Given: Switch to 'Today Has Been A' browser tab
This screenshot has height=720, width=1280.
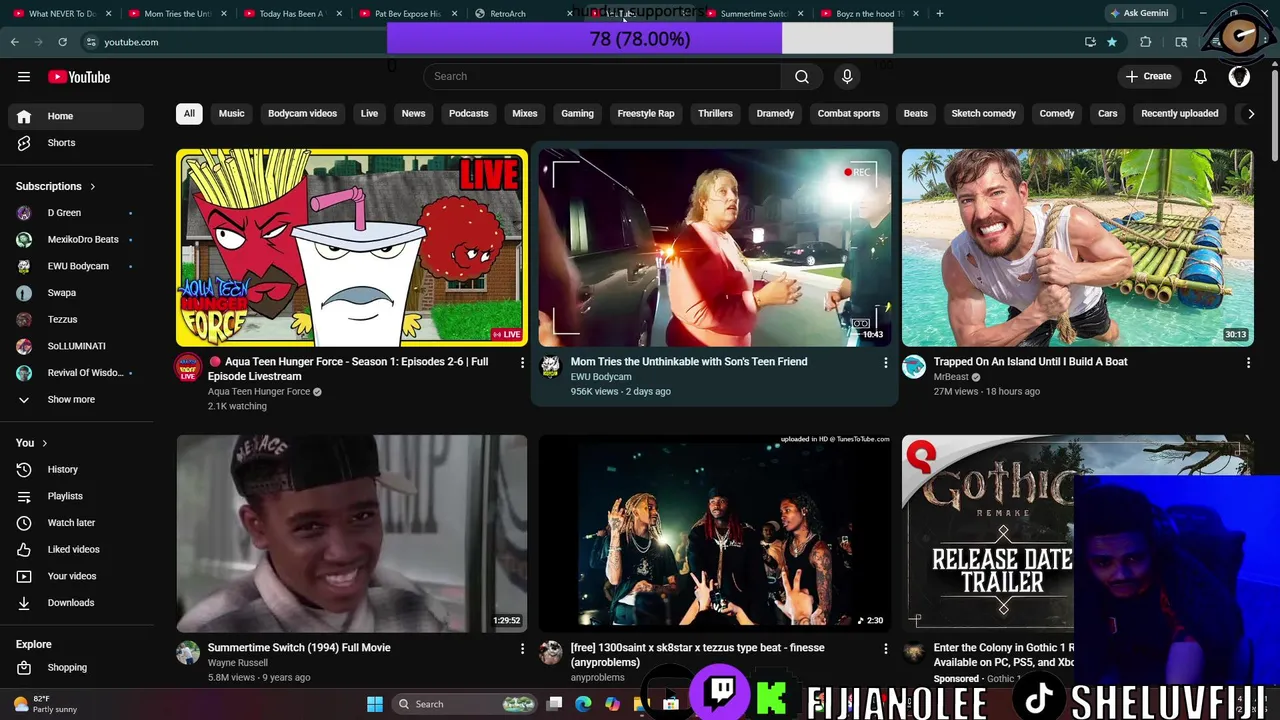Looking at the screenshot, I should pyautogui.click(x=291, y=14).
